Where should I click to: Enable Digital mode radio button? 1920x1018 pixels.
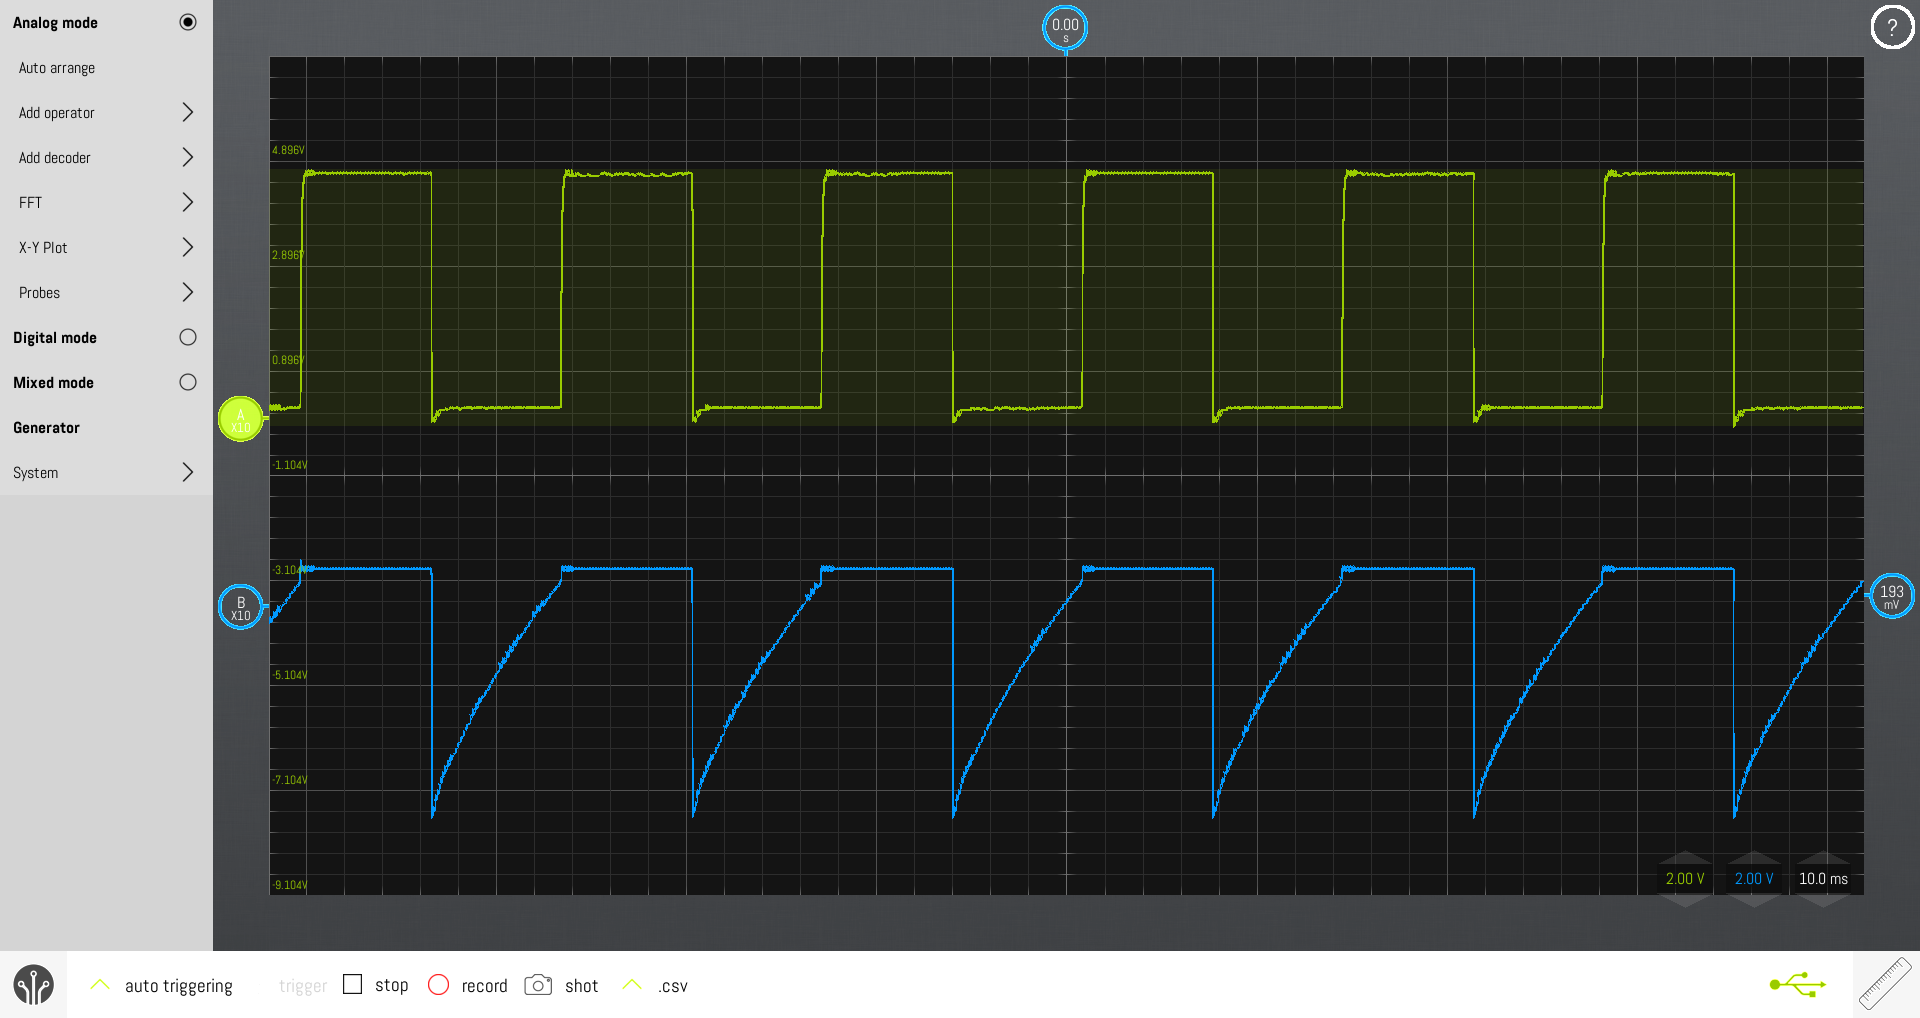click(187, 337)
